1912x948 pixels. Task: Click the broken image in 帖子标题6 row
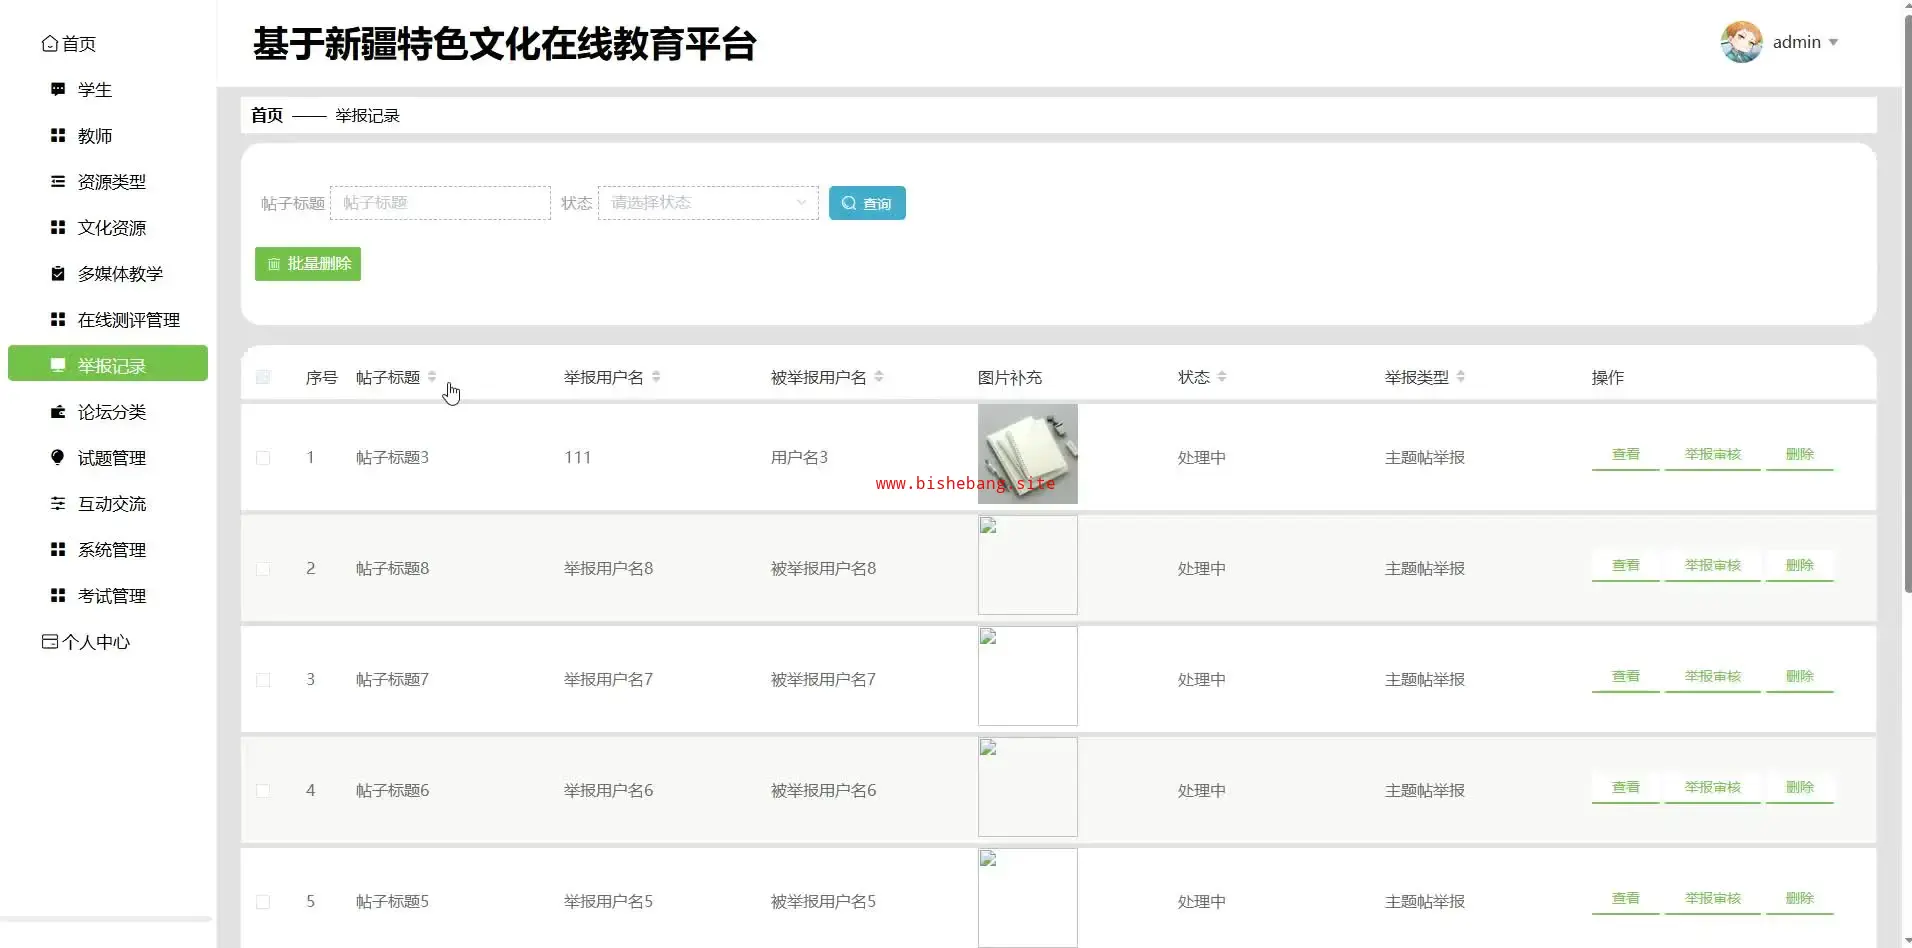(x=1028, y=787)
